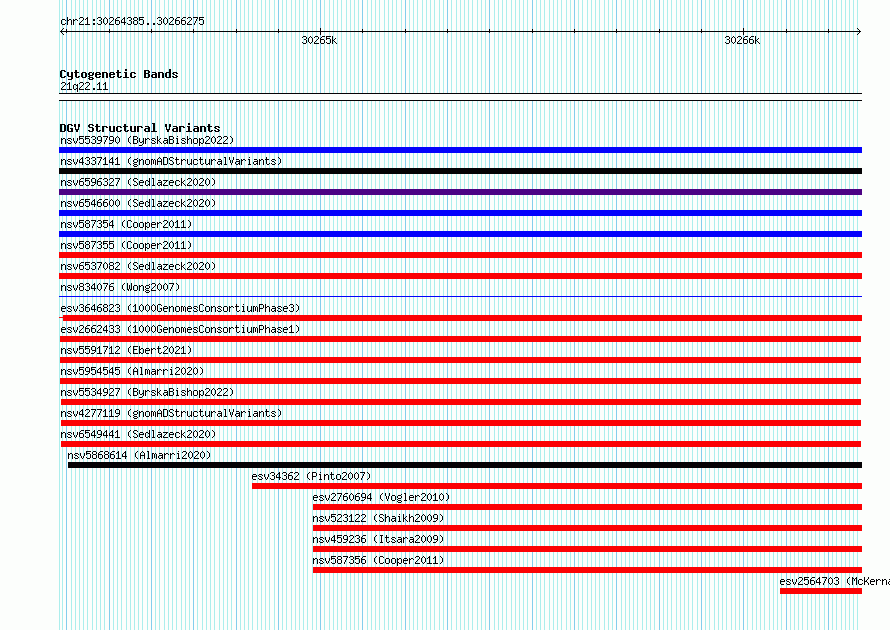Select the red bar for nsv4277119

pos(460,423)
